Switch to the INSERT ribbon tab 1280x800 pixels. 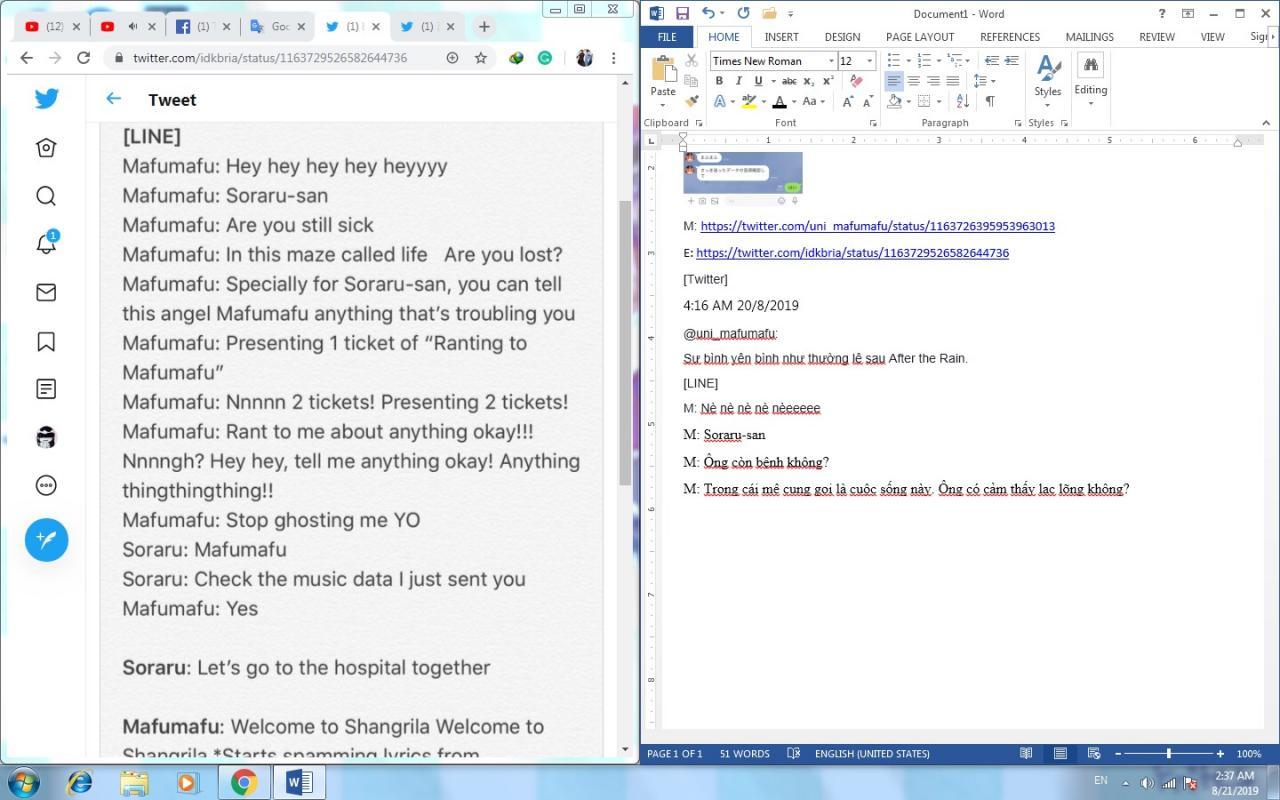click(781, 37)
